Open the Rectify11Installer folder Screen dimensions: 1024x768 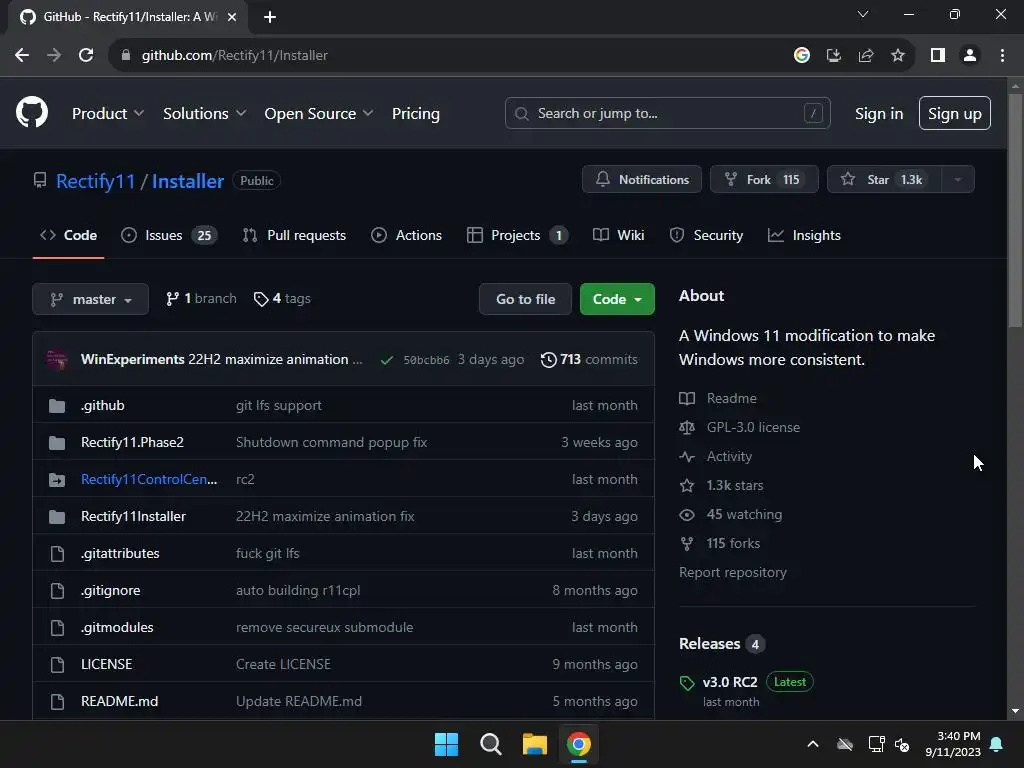pyautogui.click(x=133, y=516)
